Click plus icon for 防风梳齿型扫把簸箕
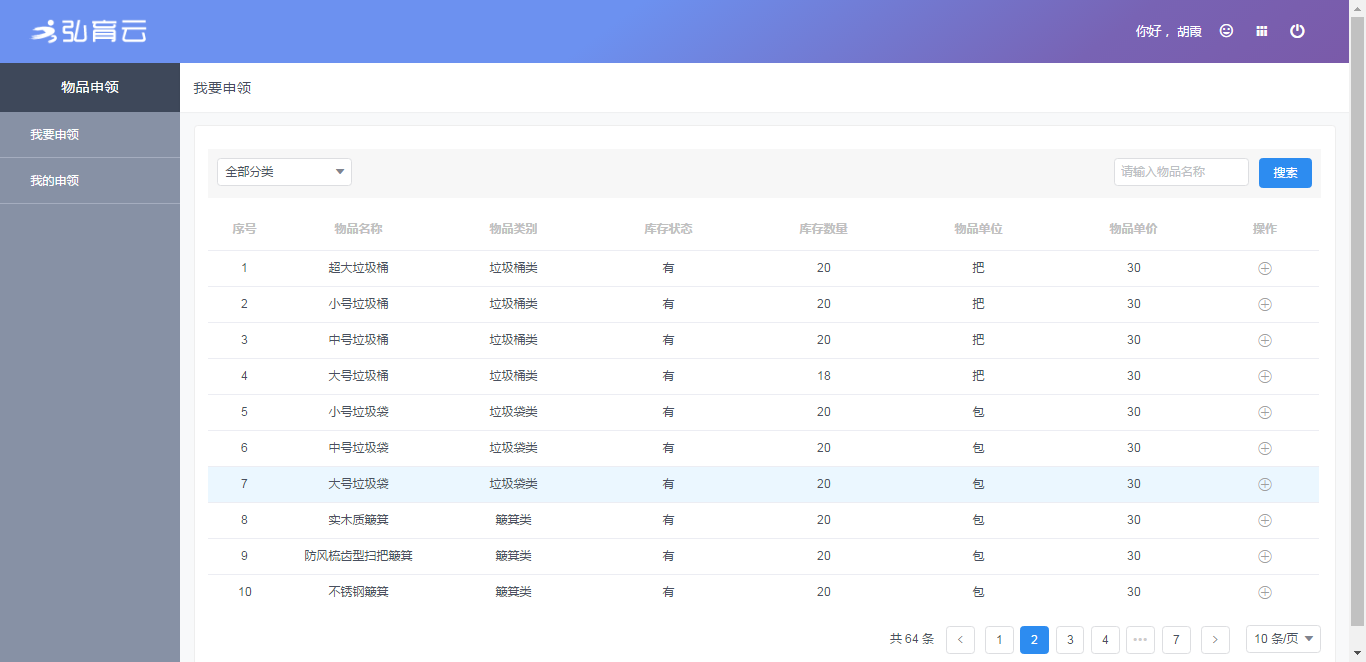1366x662 pixels. coord(1264,556)
